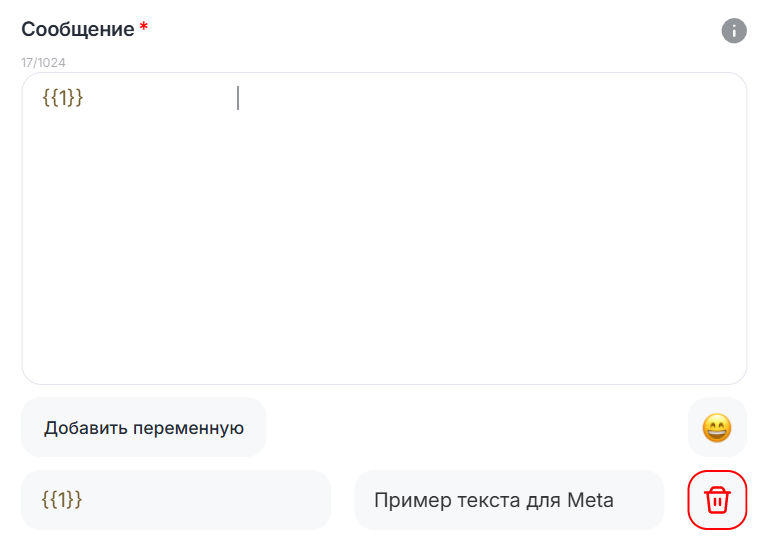
Task: Show message help via the gray info circle
Action: coord(734,31)
